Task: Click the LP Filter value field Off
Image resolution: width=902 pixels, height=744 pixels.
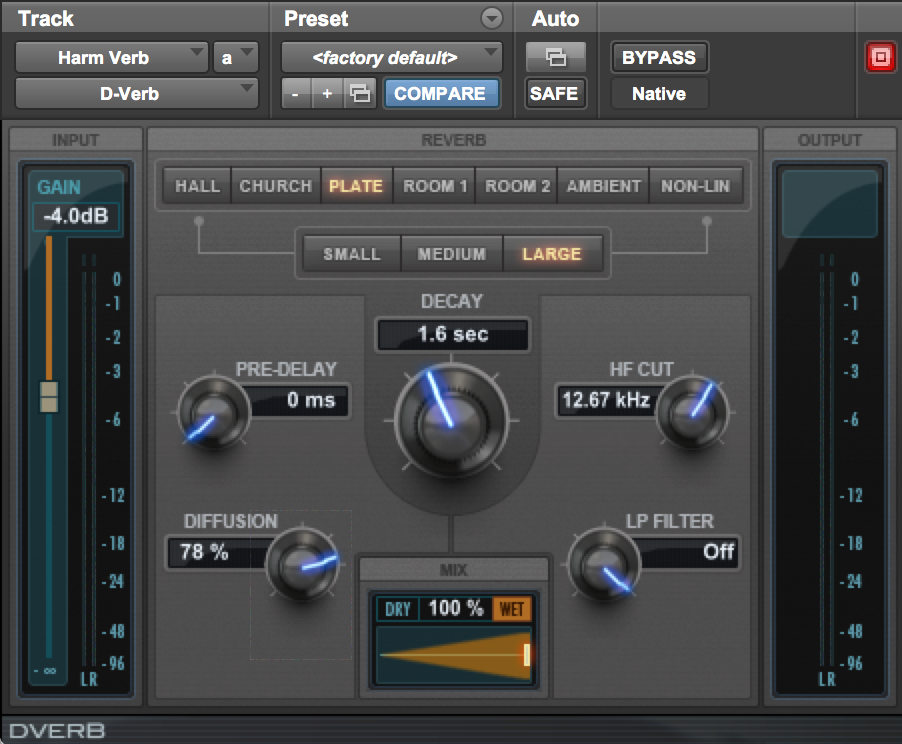Action: (x=688, y=552)
